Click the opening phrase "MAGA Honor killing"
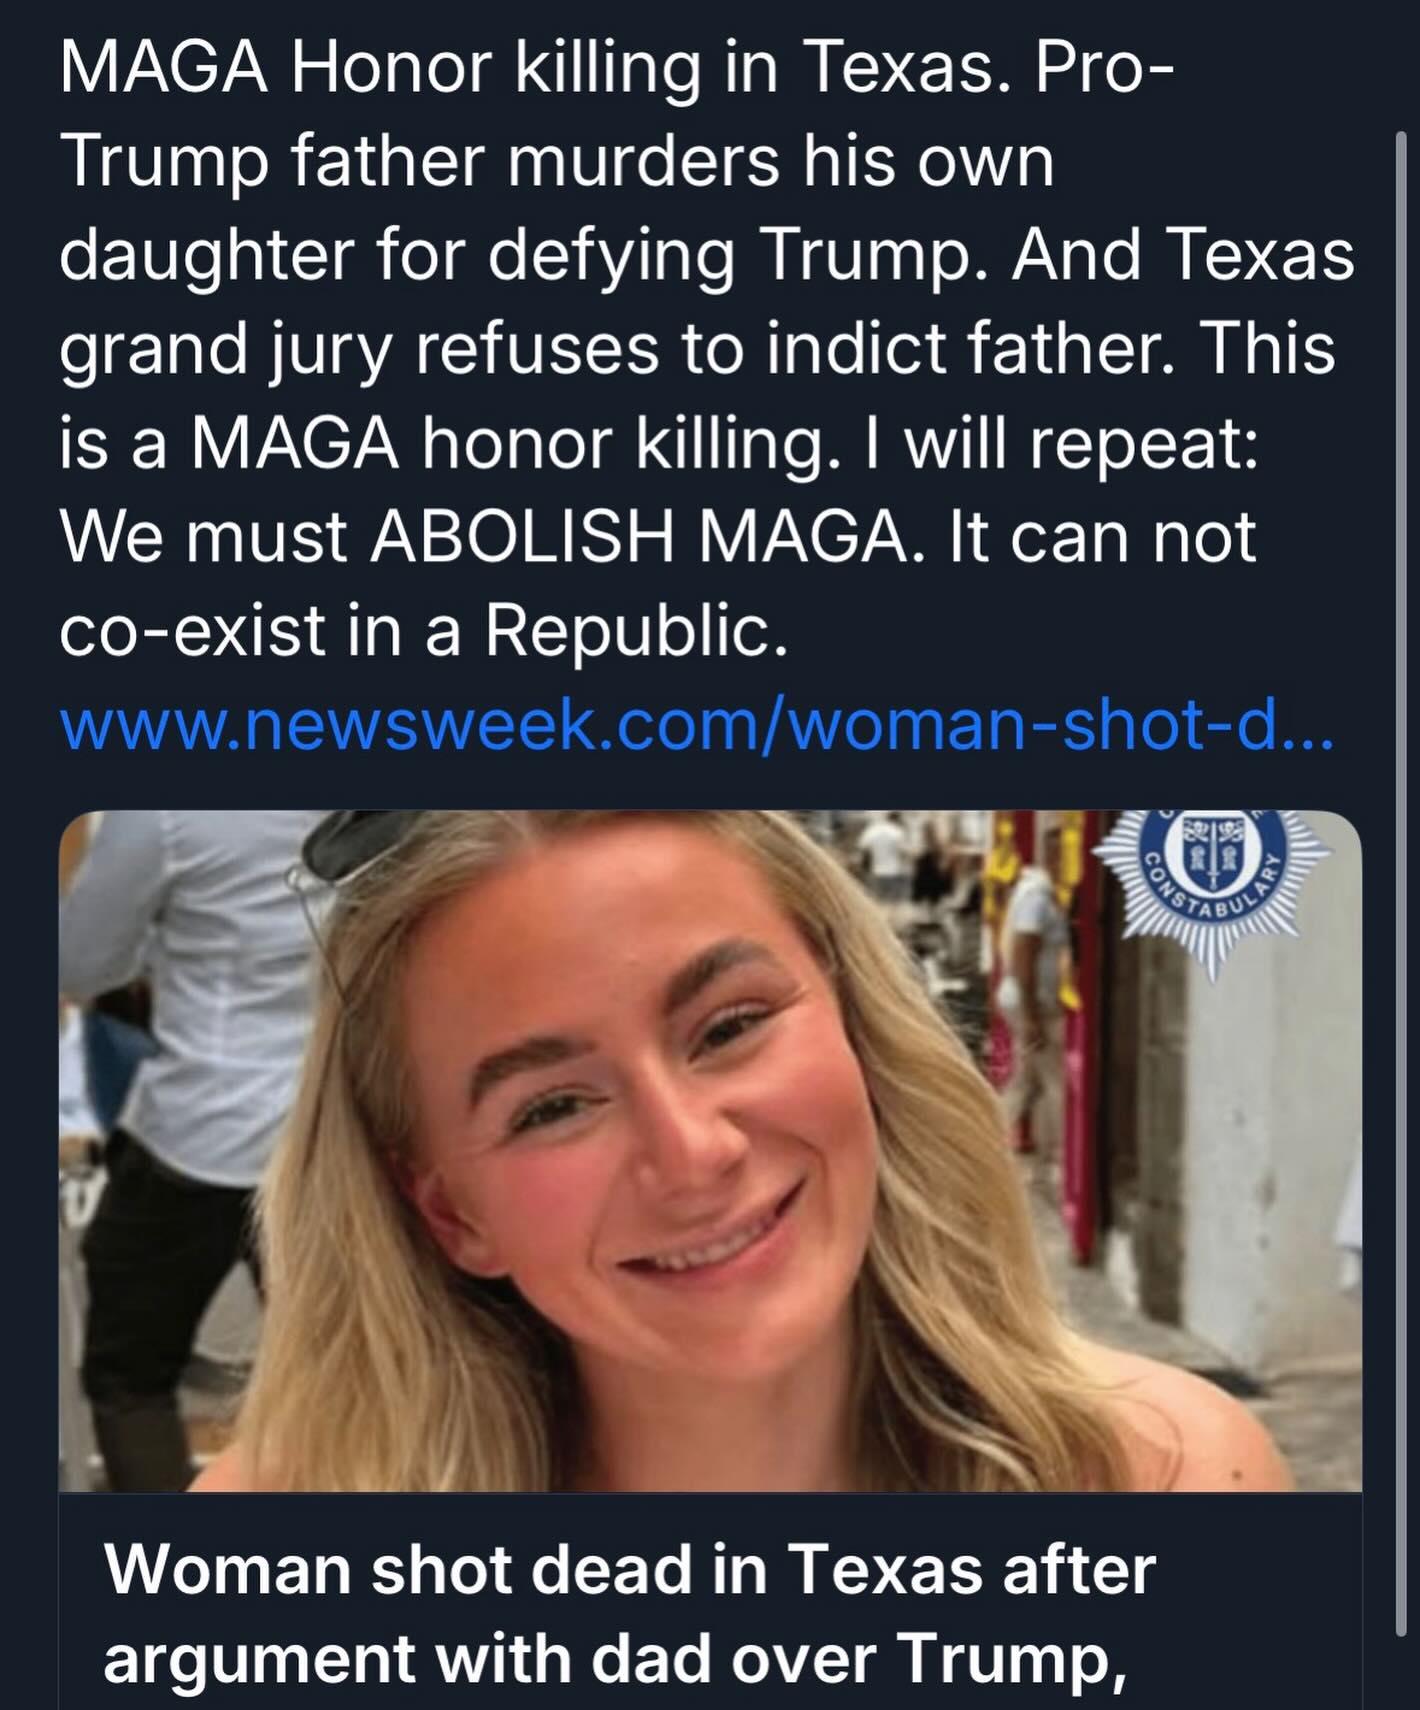1420x1710 pixels. (380, 70)
